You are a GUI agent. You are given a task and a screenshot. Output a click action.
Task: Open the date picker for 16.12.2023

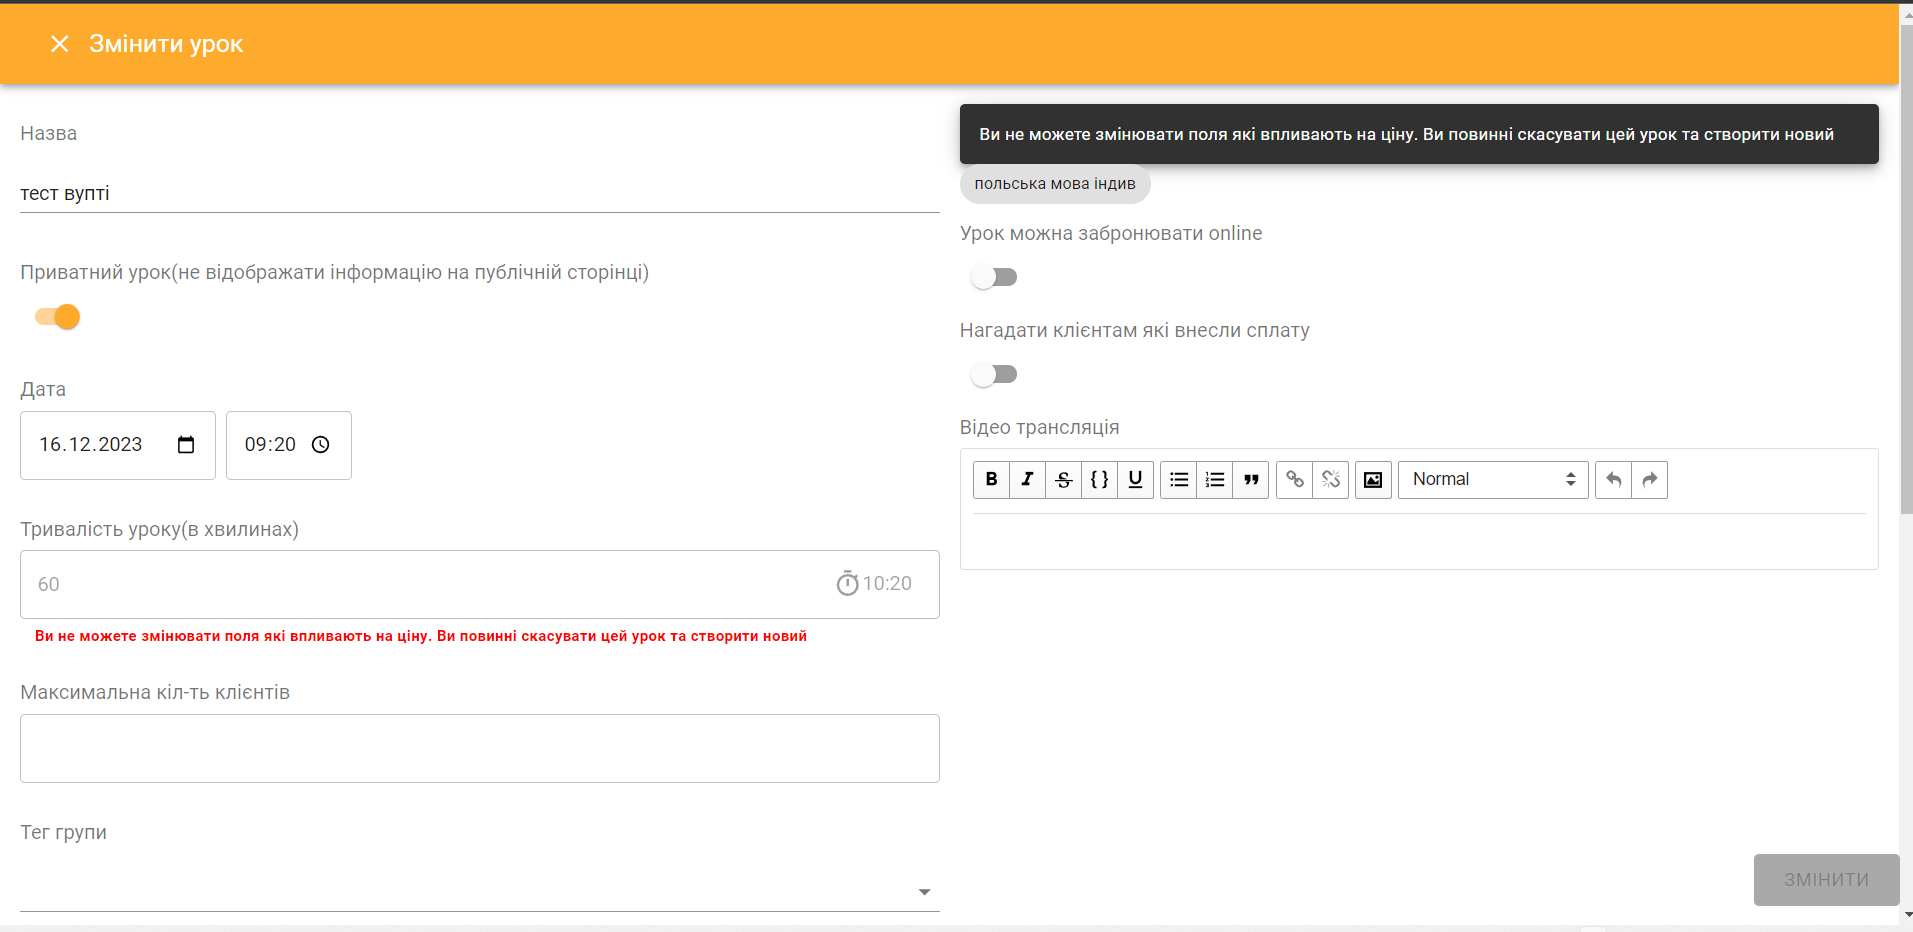(x=186, y=445)
